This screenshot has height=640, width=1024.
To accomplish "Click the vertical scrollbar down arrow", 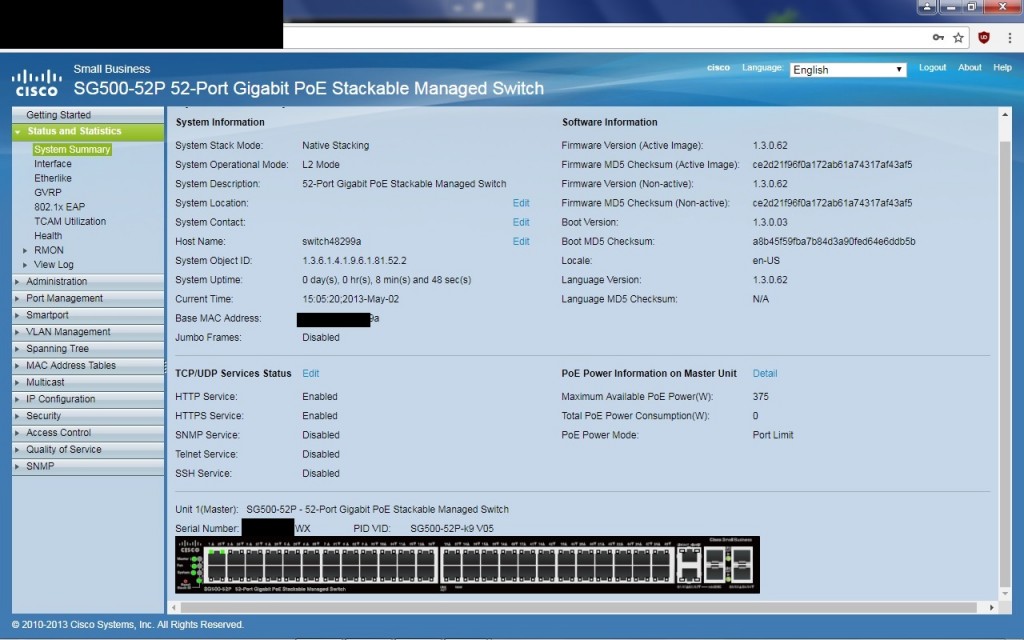I will coord(1004,594).
